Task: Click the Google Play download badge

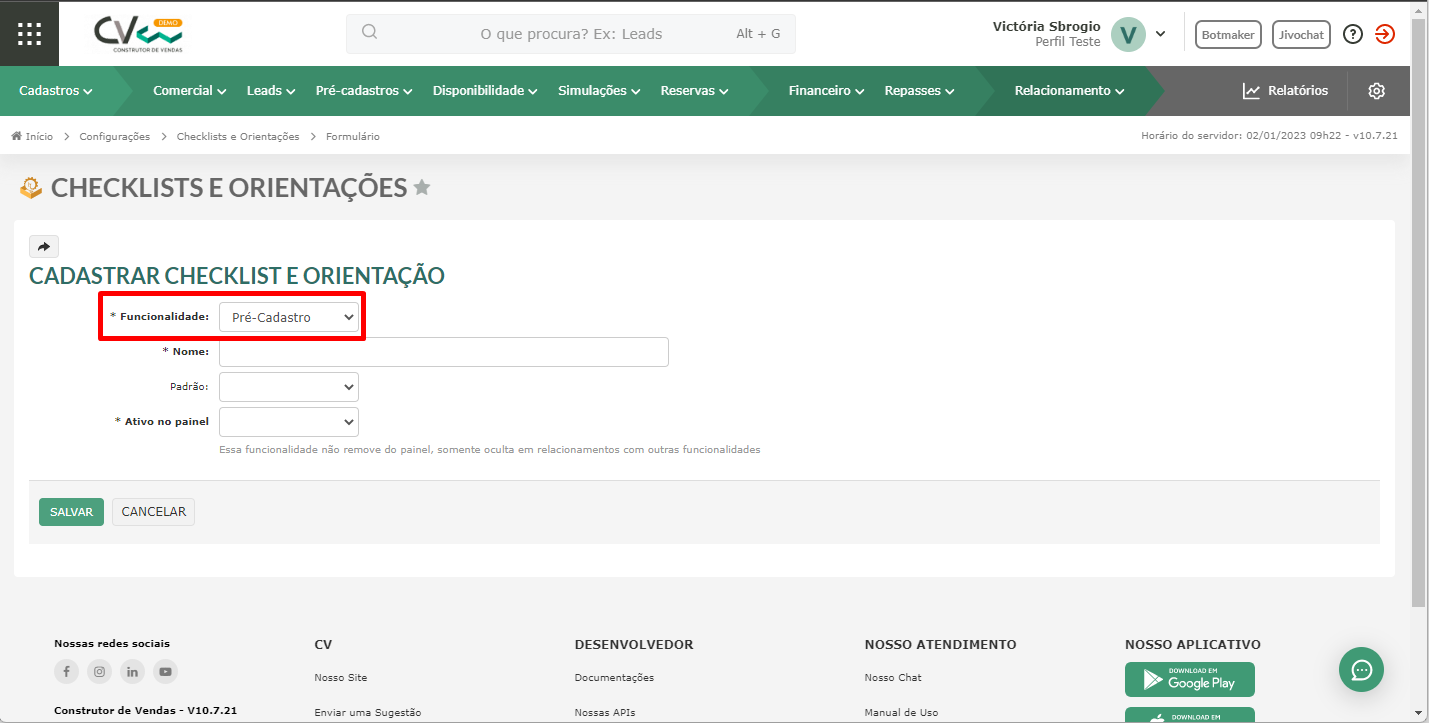Action: click(1190, 679)
